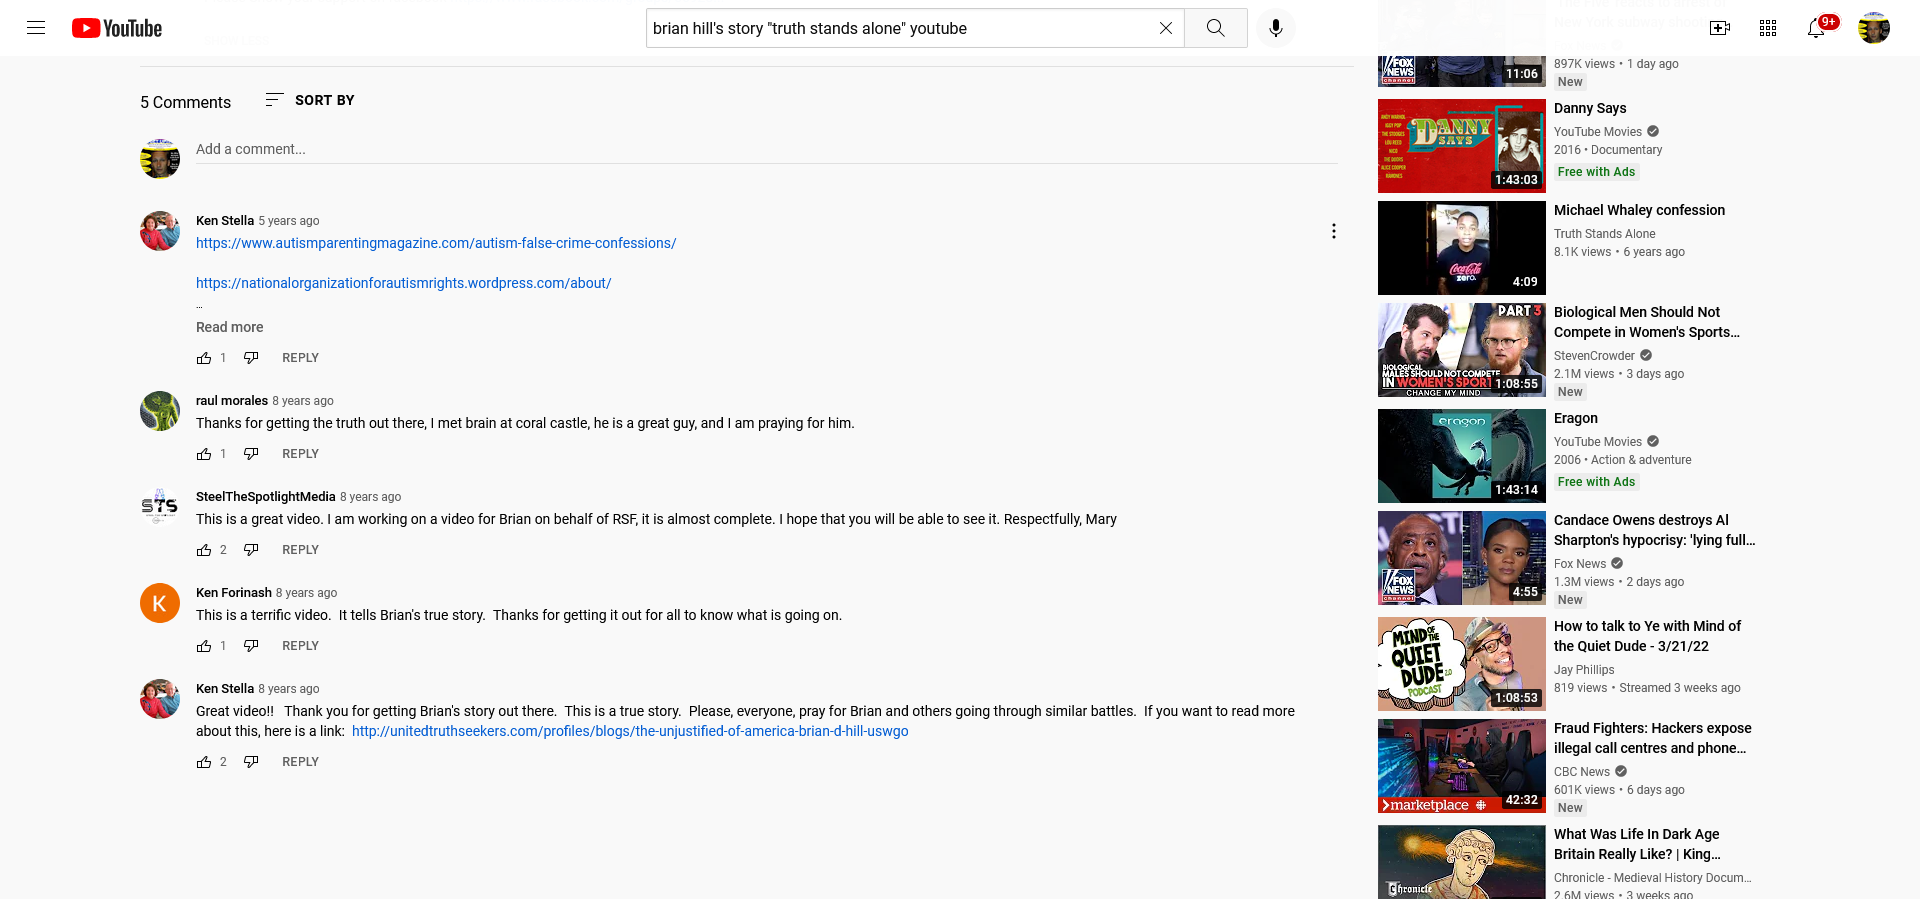Click SteelTheSpotlightMedia STS avatar
The width and height of the screenshot is (1920, 899).
coord(160,507)
